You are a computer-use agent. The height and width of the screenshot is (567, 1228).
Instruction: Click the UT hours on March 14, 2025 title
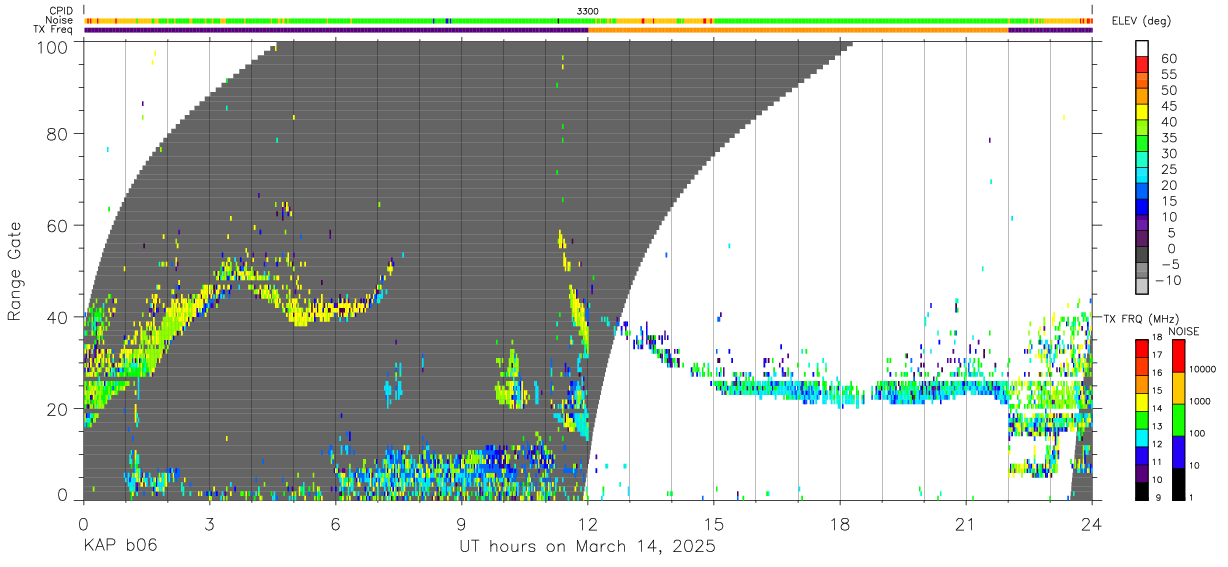click(x=588, y=548)
